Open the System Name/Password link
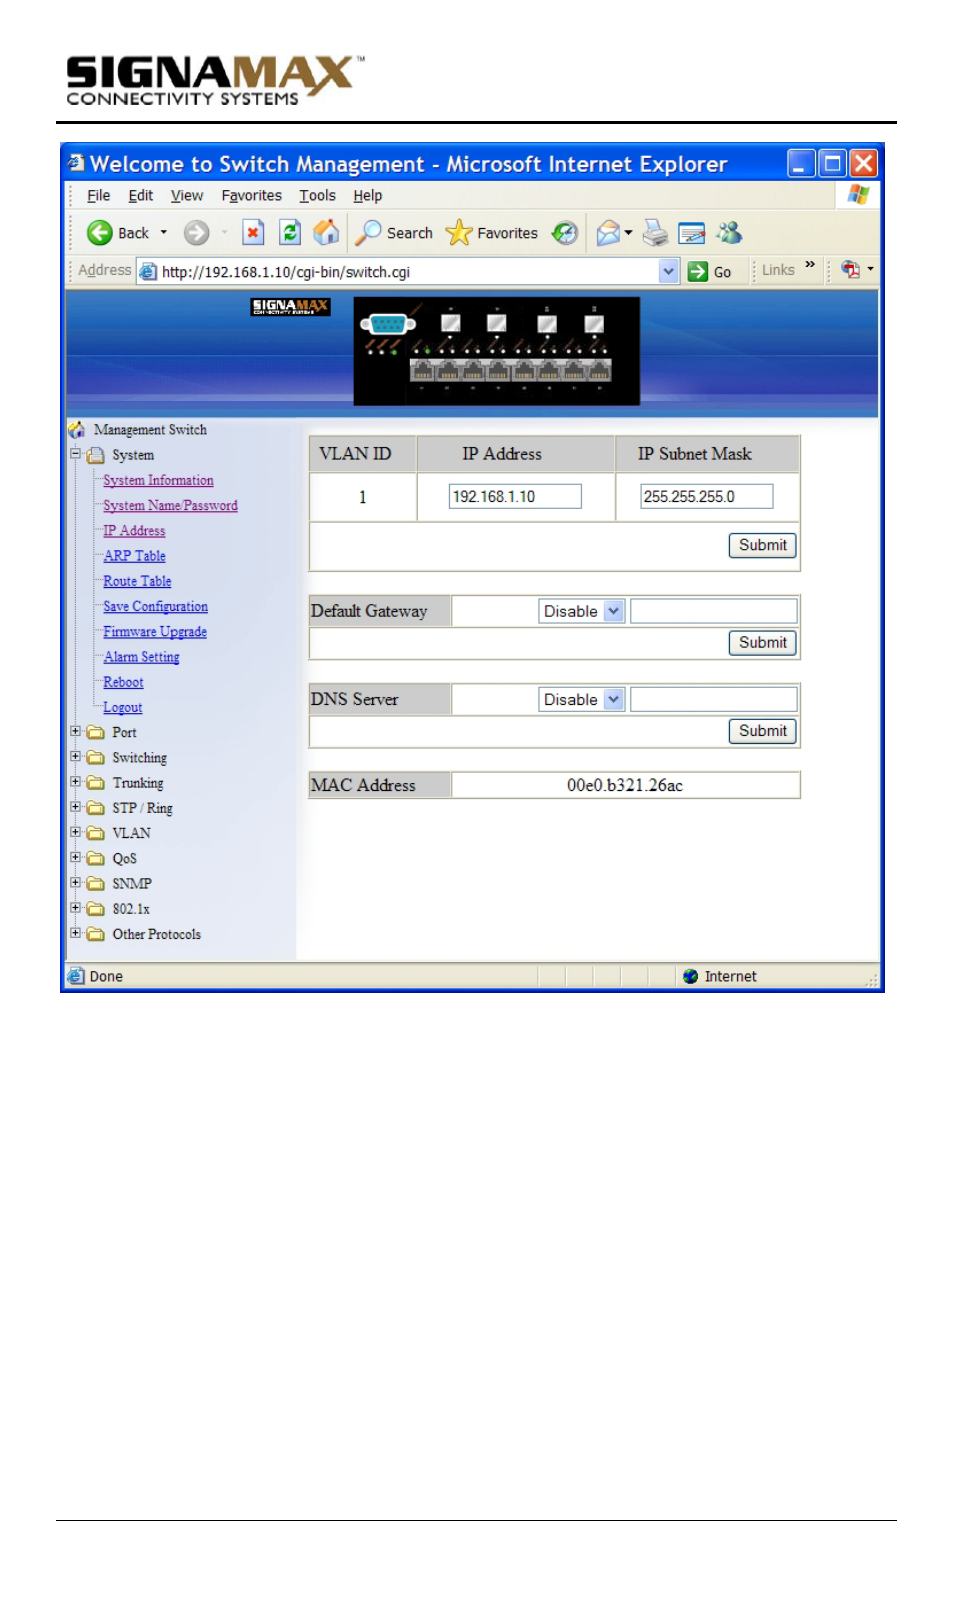This screenshot has width=954, height=1605. tap(171, 506)
